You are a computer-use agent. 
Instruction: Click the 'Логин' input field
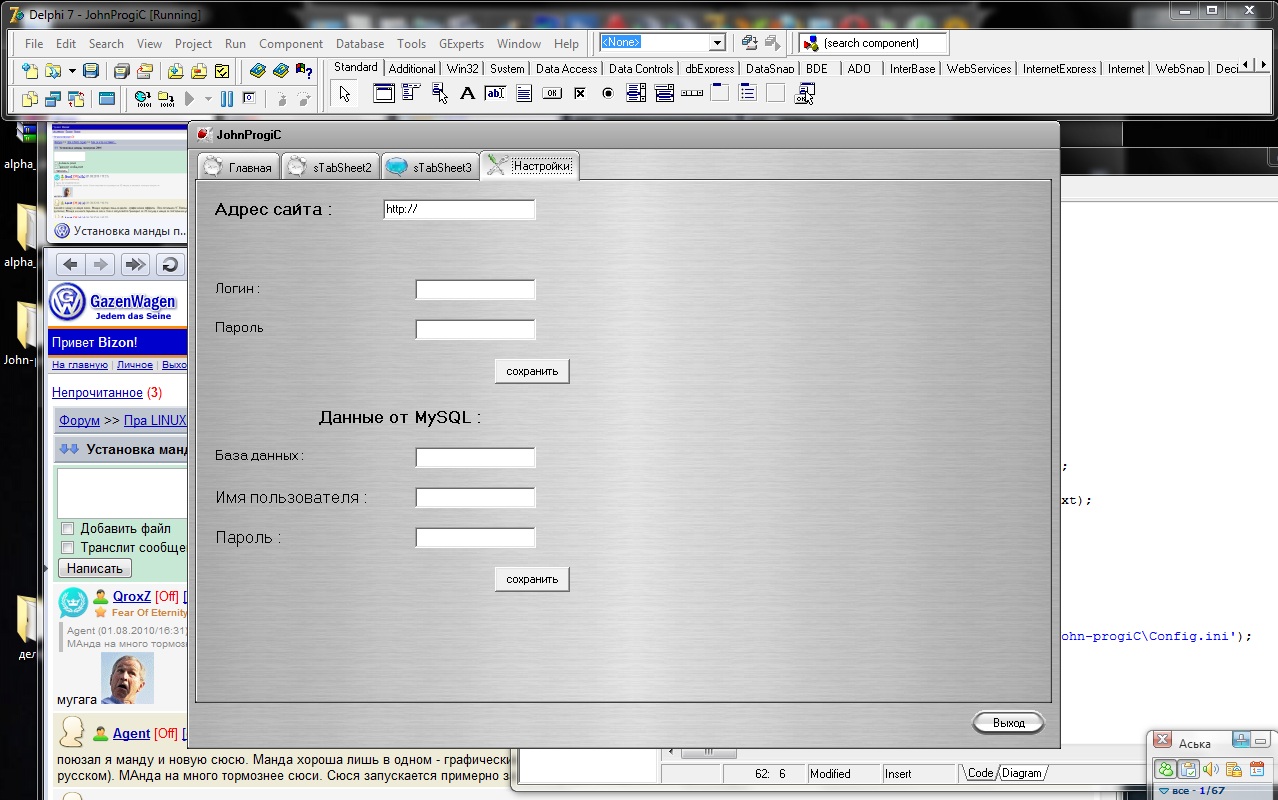click(x=476, y=290)
